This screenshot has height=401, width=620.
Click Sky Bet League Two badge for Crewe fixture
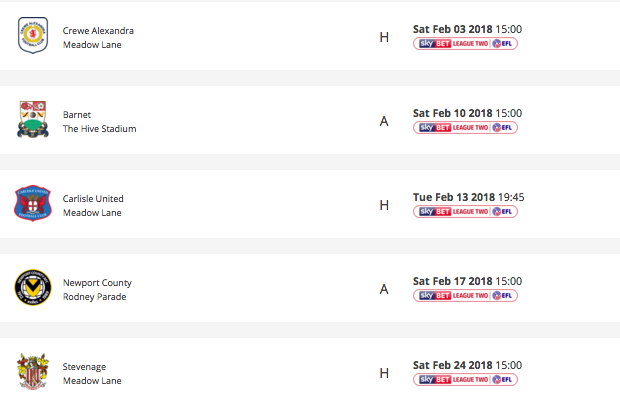tap(464, 44)
